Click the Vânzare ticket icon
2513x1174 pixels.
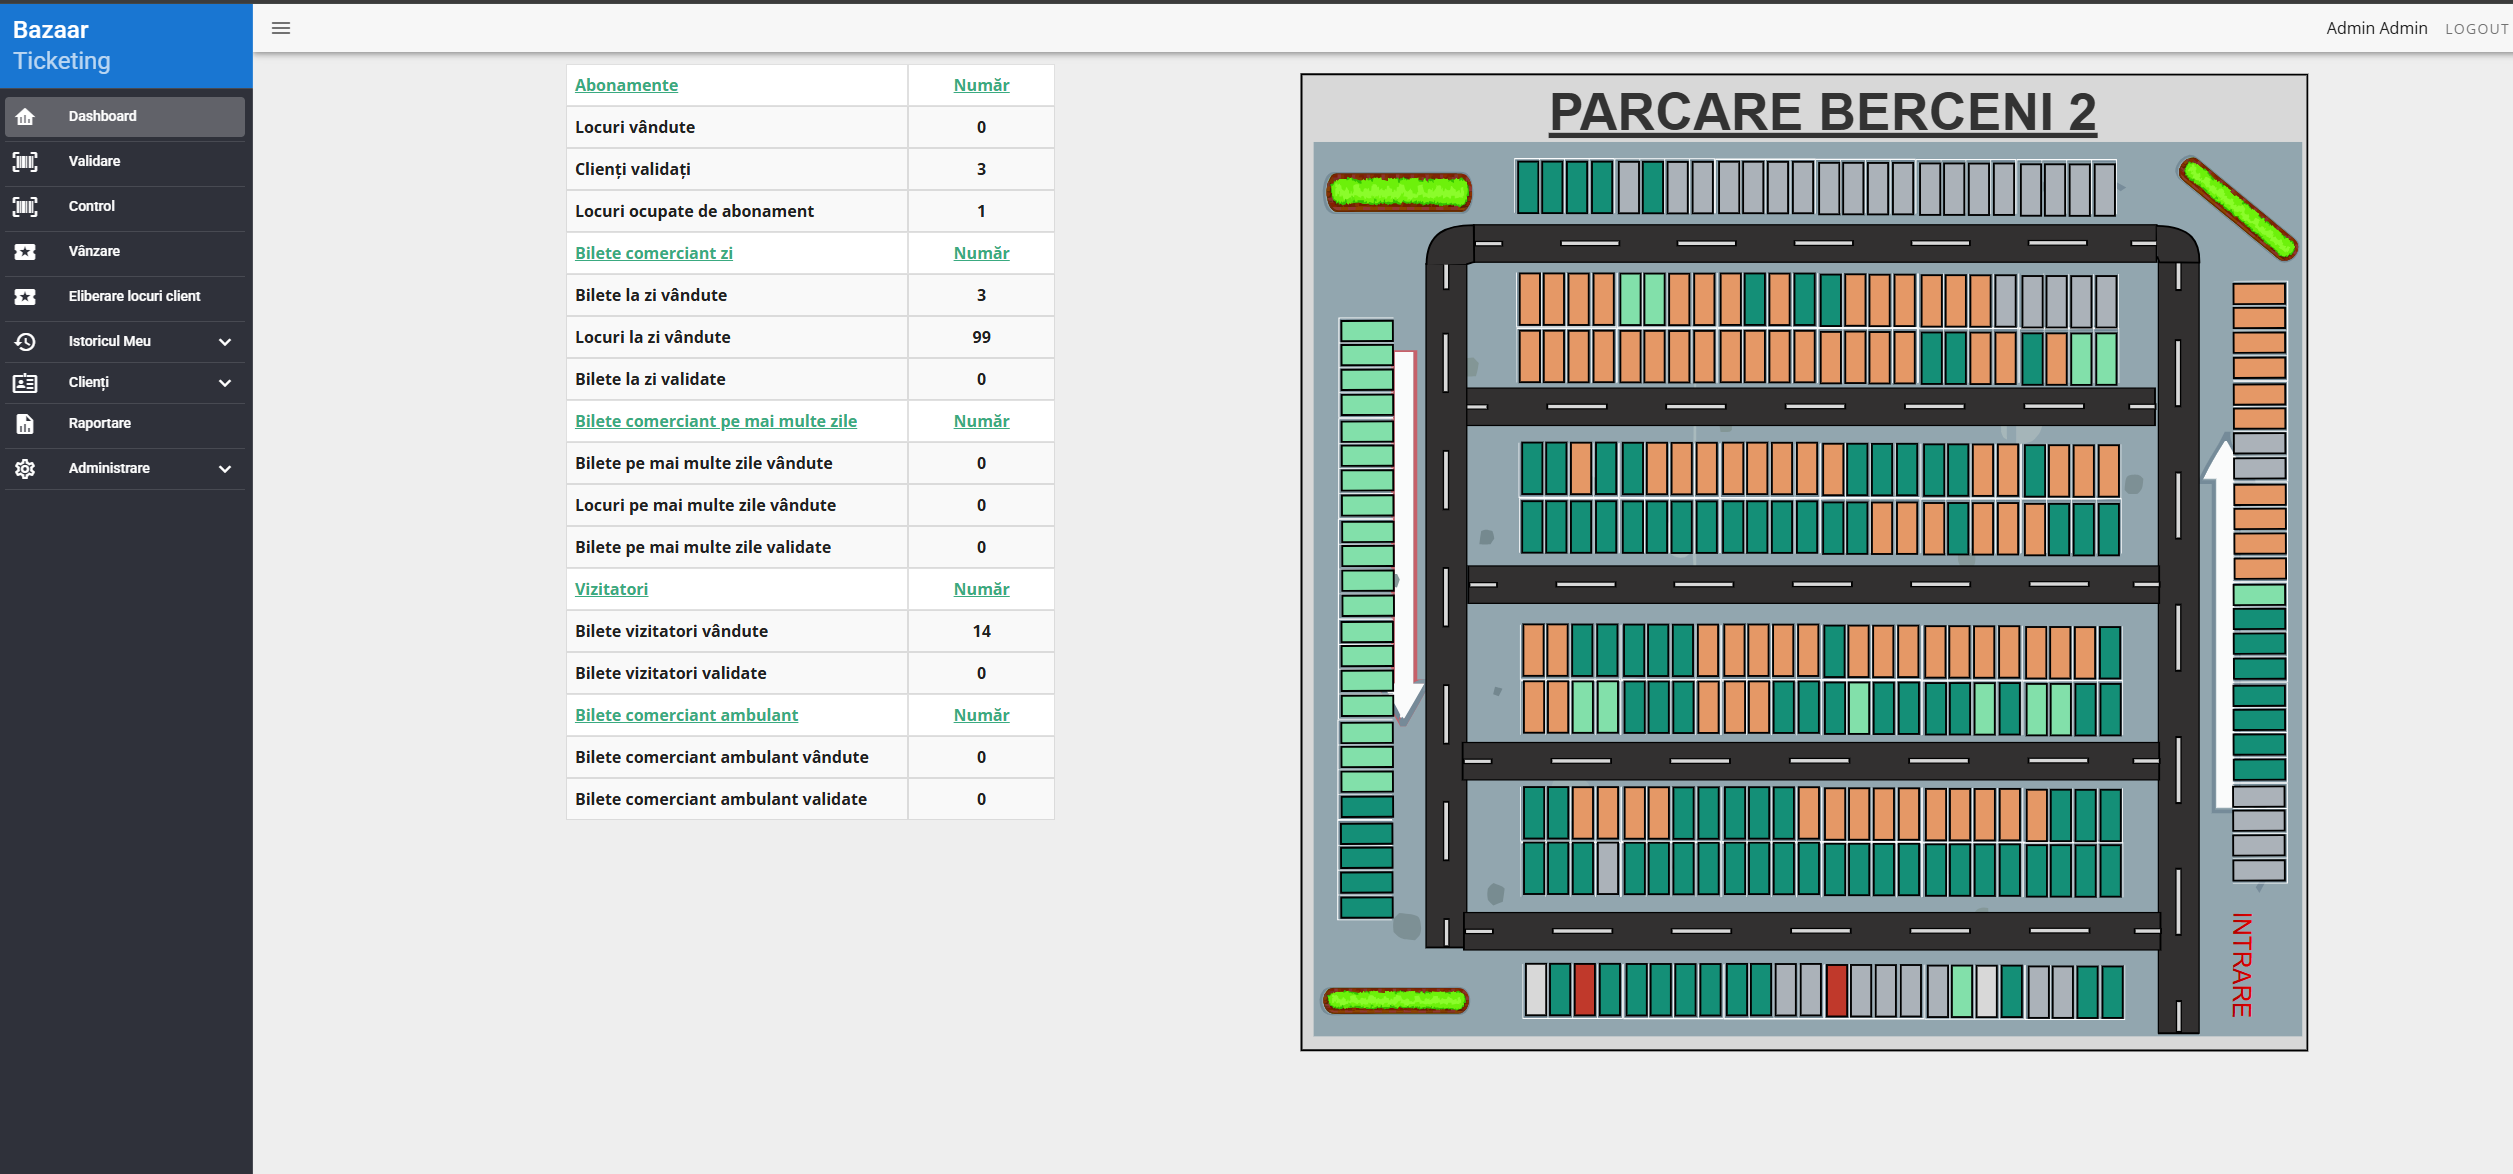[25, 252]
